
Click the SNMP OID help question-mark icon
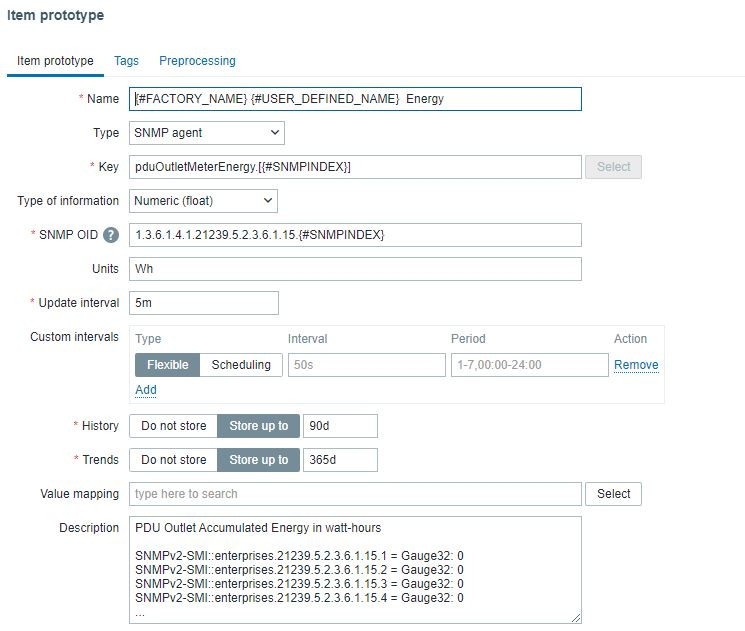tap(111, 235)
